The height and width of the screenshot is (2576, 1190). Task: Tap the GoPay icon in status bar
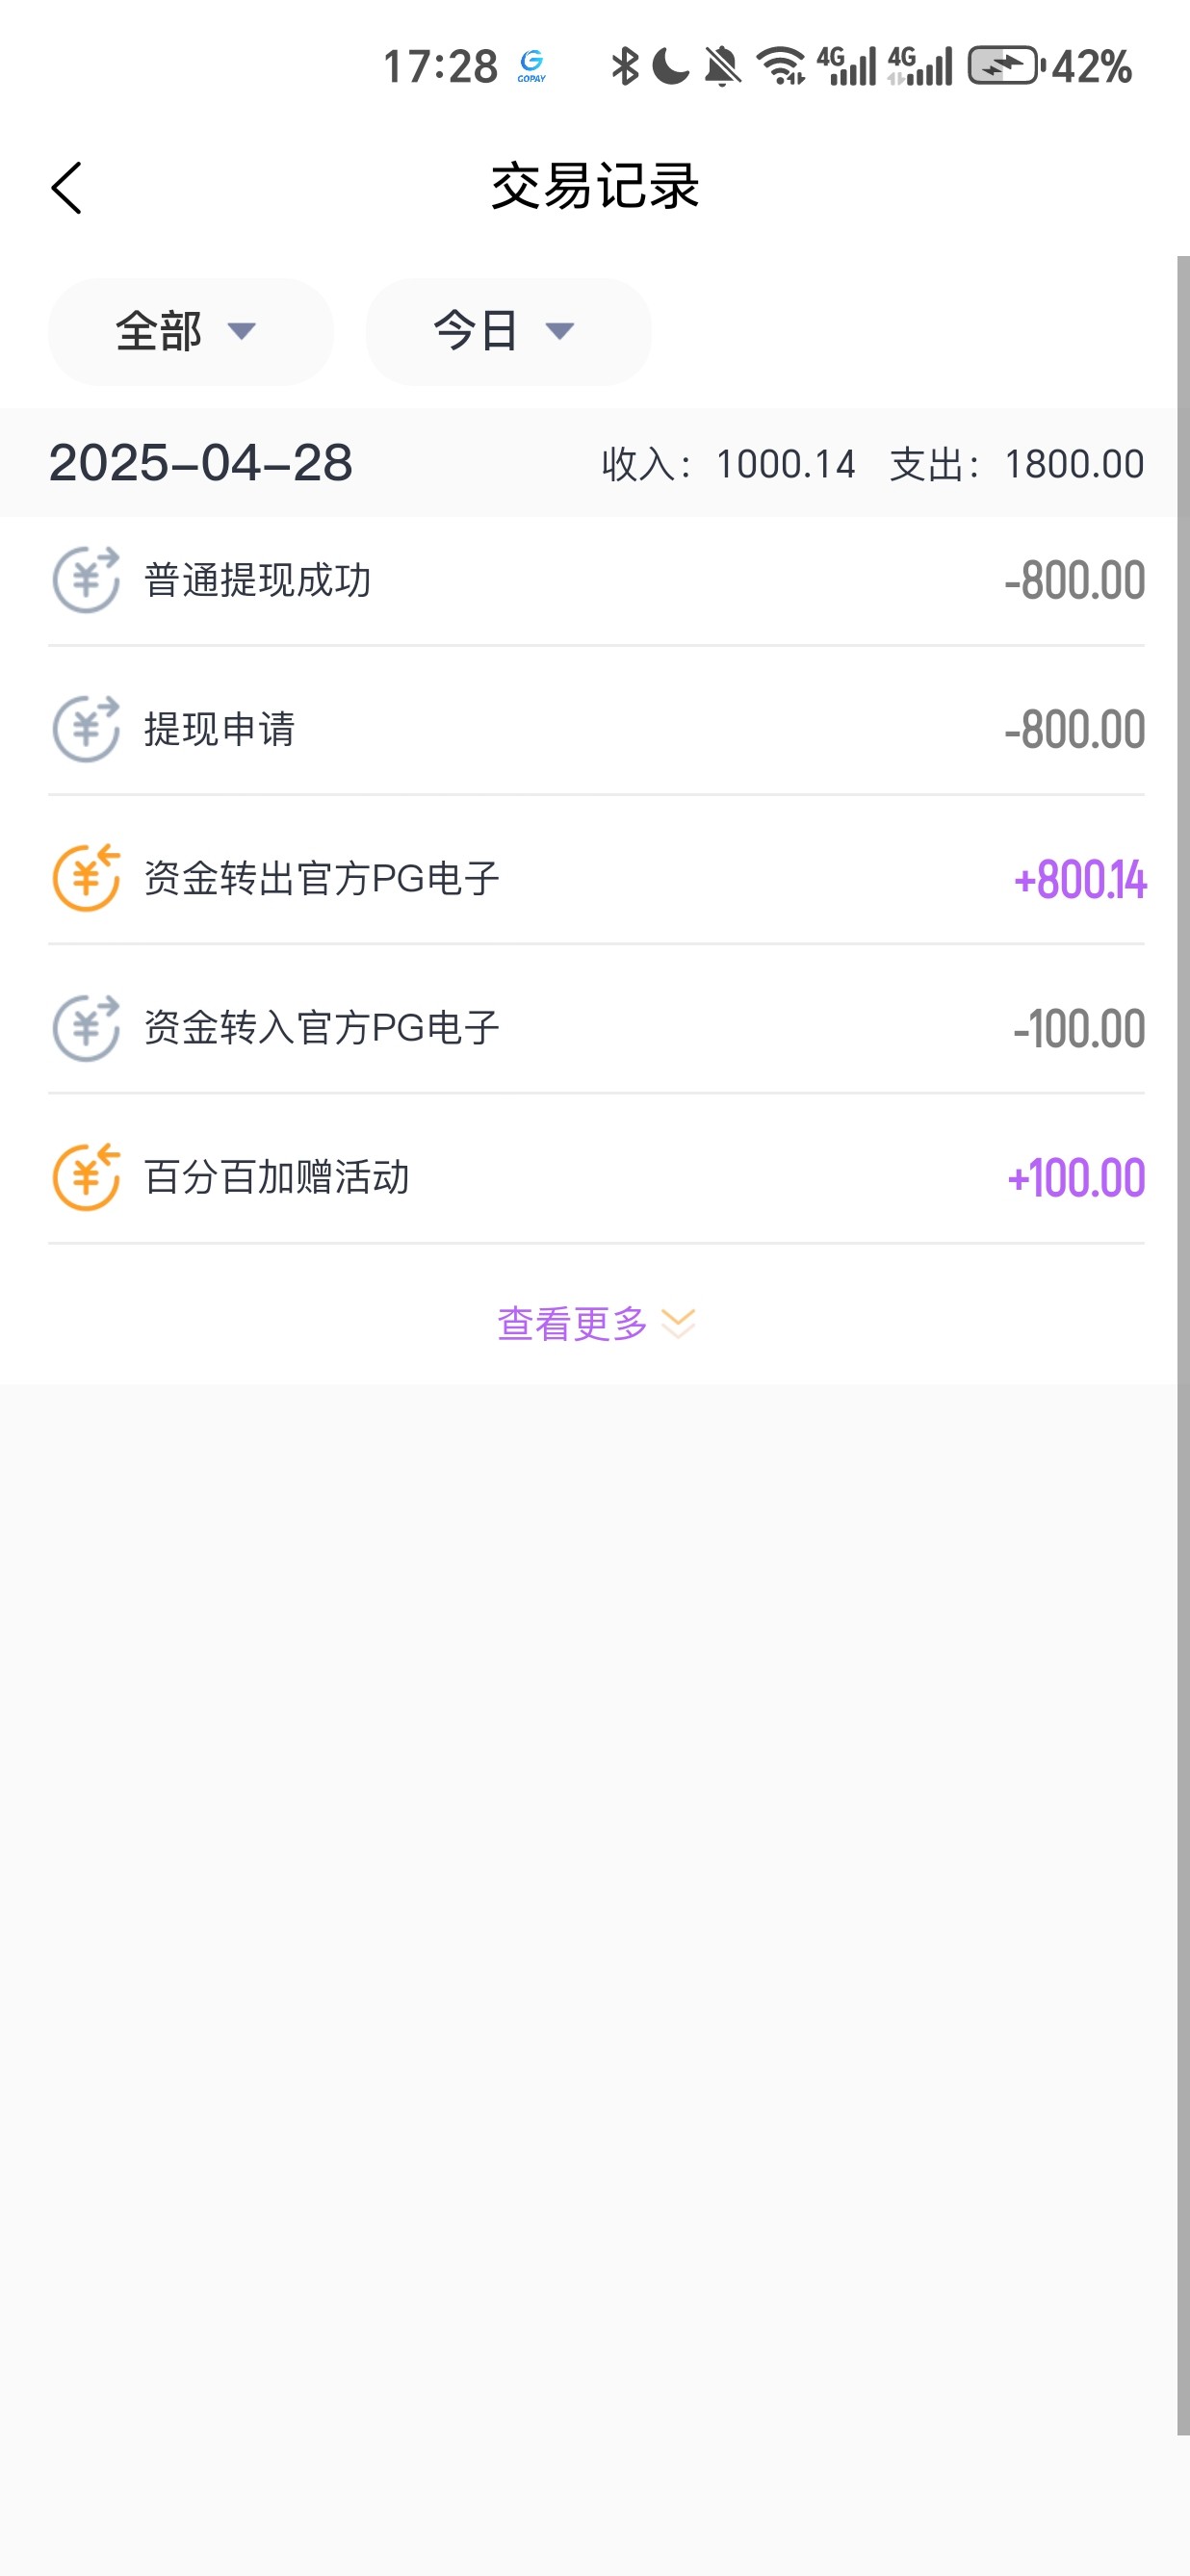(531, 67)
